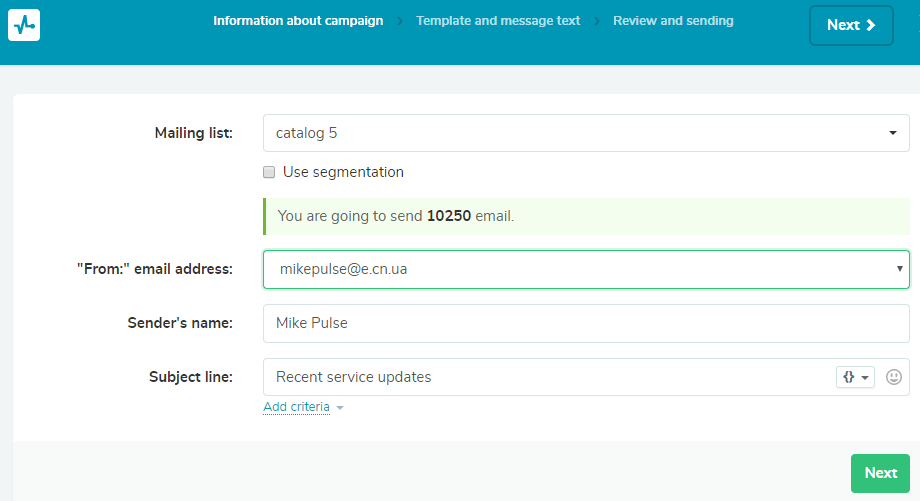This screenshot has height=501, width=920.
Task: Click the arrow separator before Review and sending
Action: pos(597,21)
